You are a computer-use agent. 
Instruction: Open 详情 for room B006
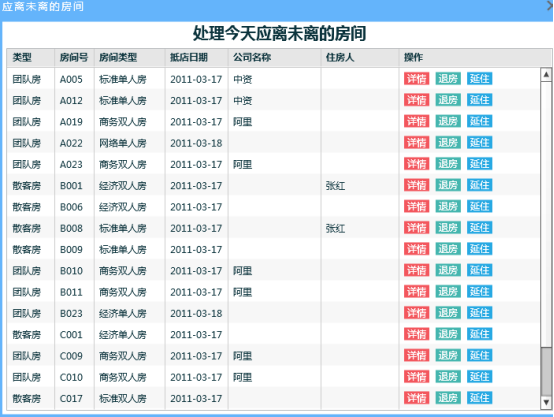pyautogui.click(x=417, y=206)
